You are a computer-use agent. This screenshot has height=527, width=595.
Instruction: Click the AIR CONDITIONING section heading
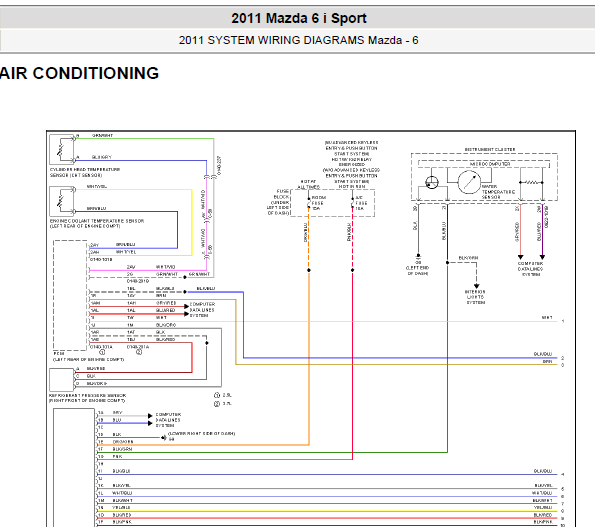click(x=79, y=73)
